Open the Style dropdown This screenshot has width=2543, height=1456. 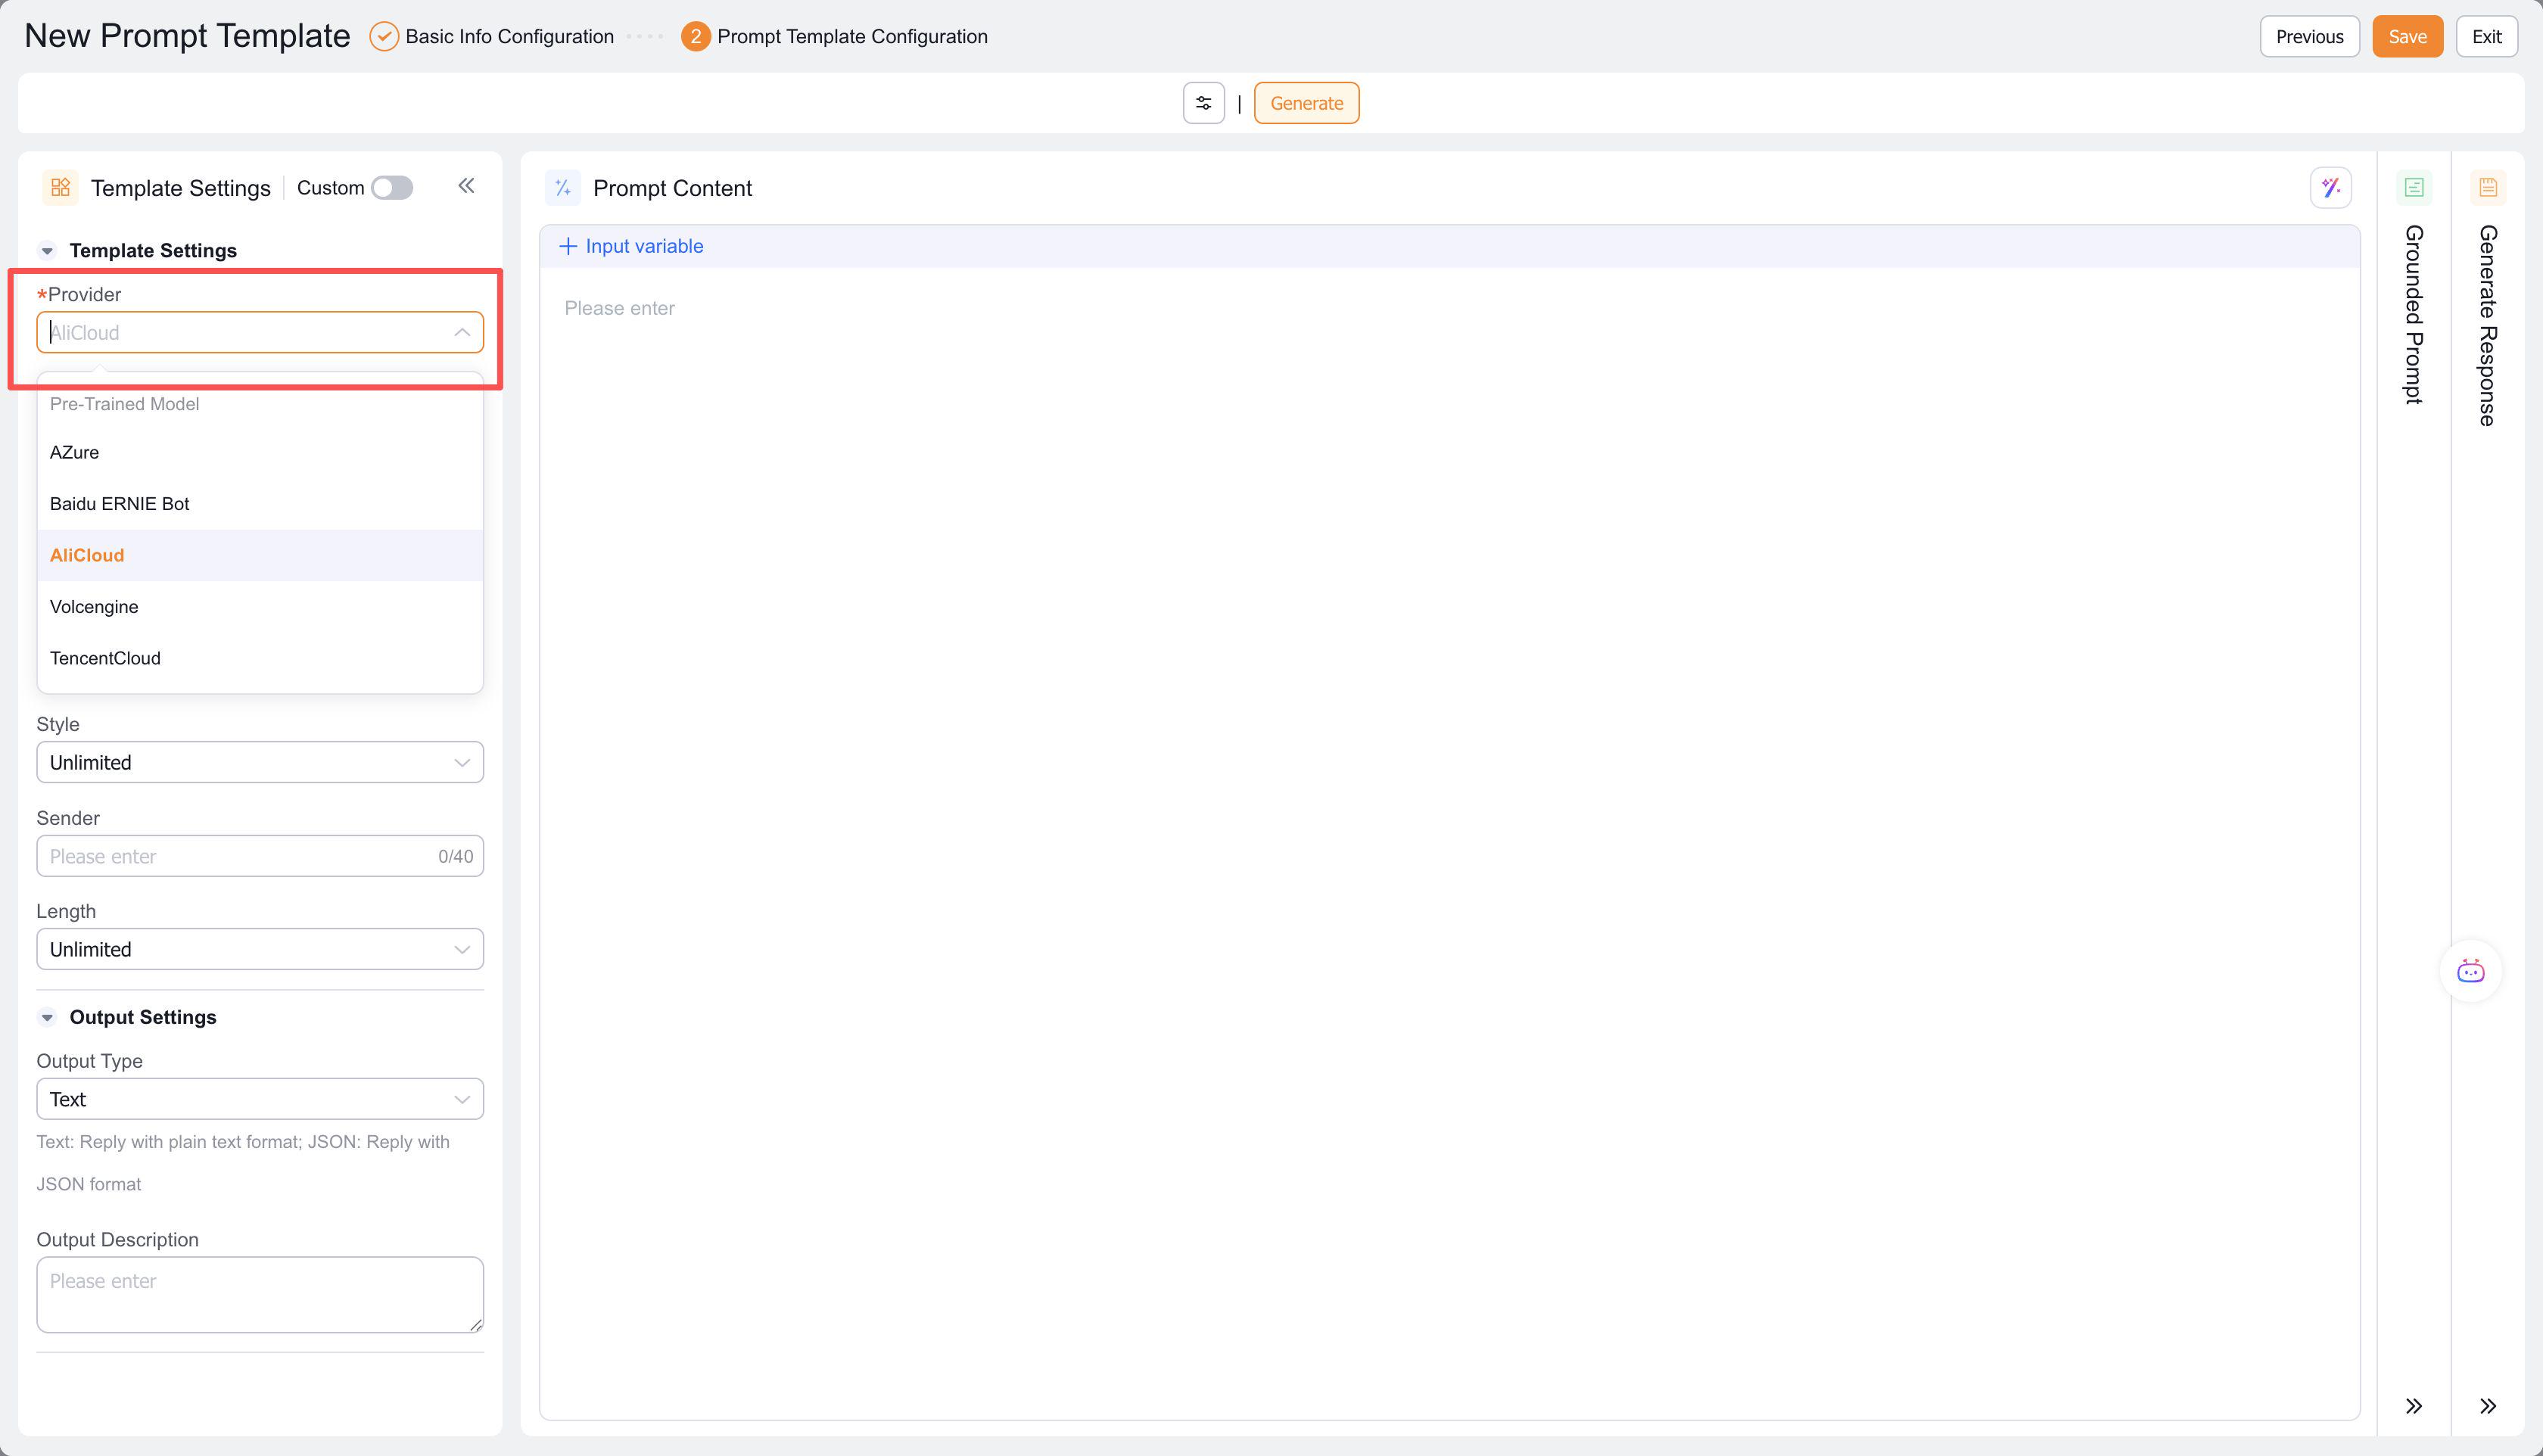[x=260, y=762]
